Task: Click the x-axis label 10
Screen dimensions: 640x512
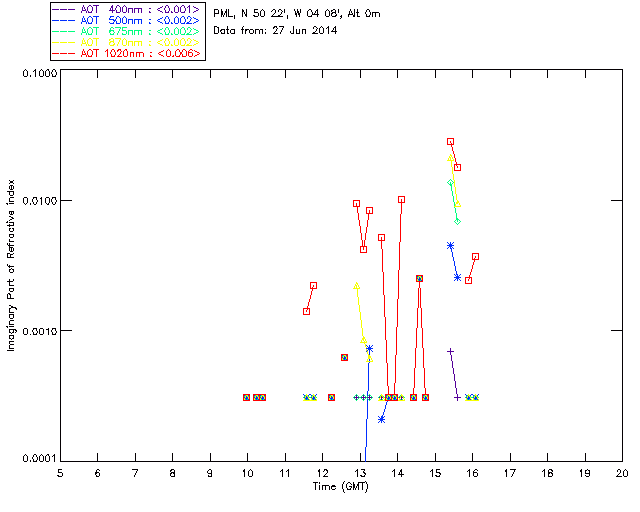Action: [x=247, y=473]
